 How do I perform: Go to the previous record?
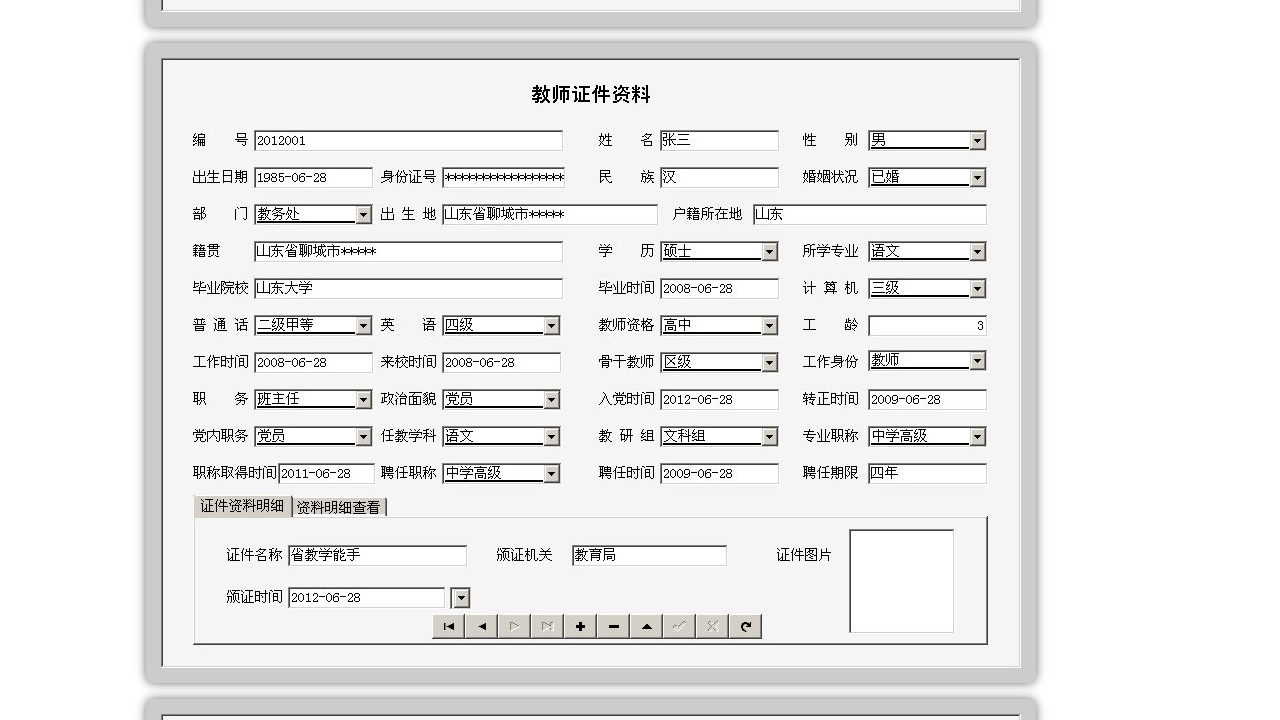pyautogui.click(x=481, y=626)
